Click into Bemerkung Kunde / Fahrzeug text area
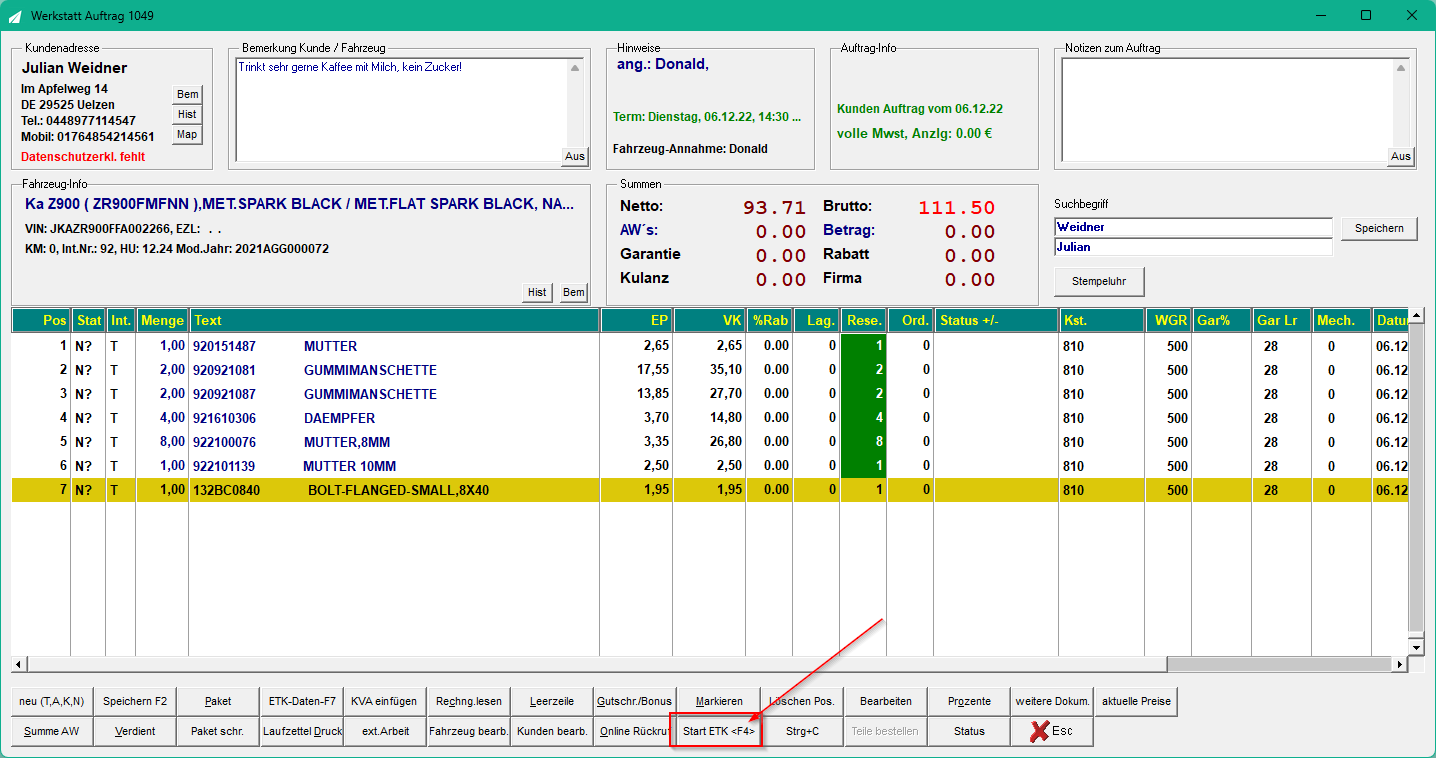This screenshot has width=1436, height=758. (401, 109)
